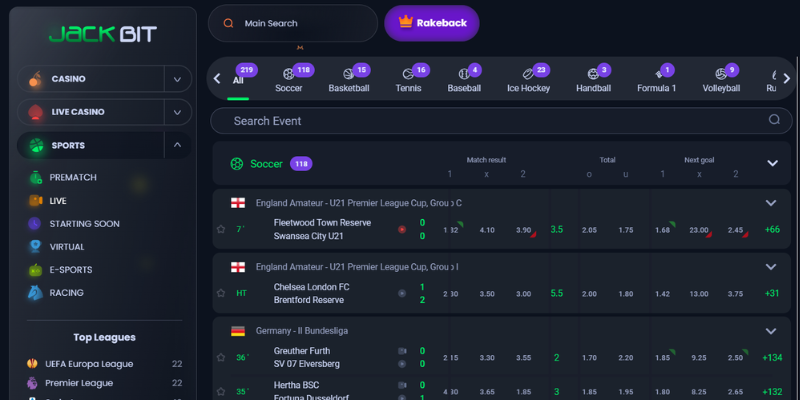The height and width of the screenshot is (400, 800).
Task: Click the Racing horse icon in sidebar
Action: (x=35, y=293)
